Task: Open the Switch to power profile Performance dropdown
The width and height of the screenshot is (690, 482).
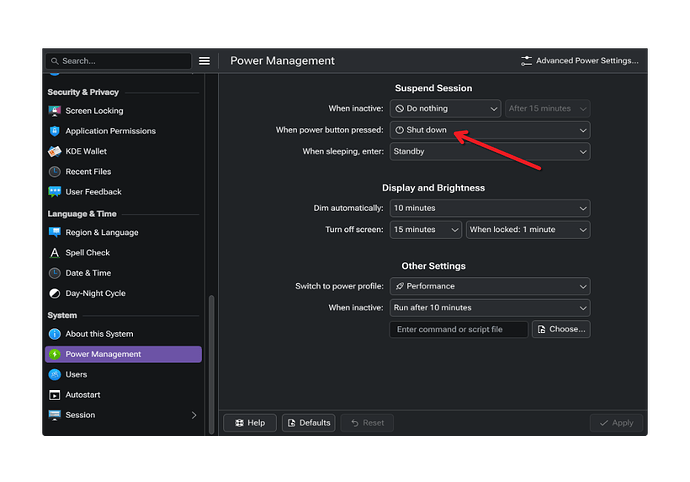Action: (x=490, y=286)
